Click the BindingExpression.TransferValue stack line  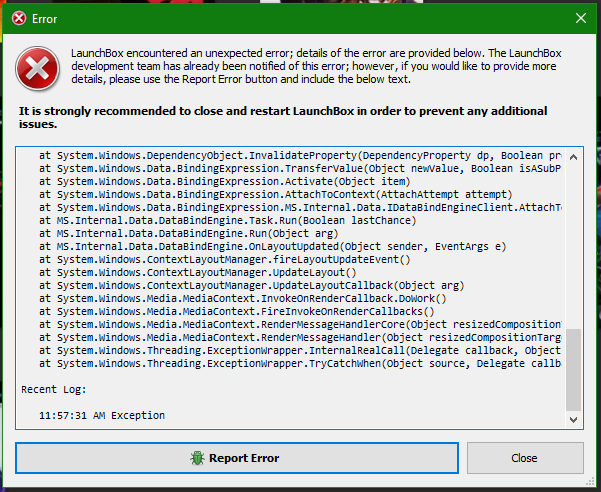point(300,169)
